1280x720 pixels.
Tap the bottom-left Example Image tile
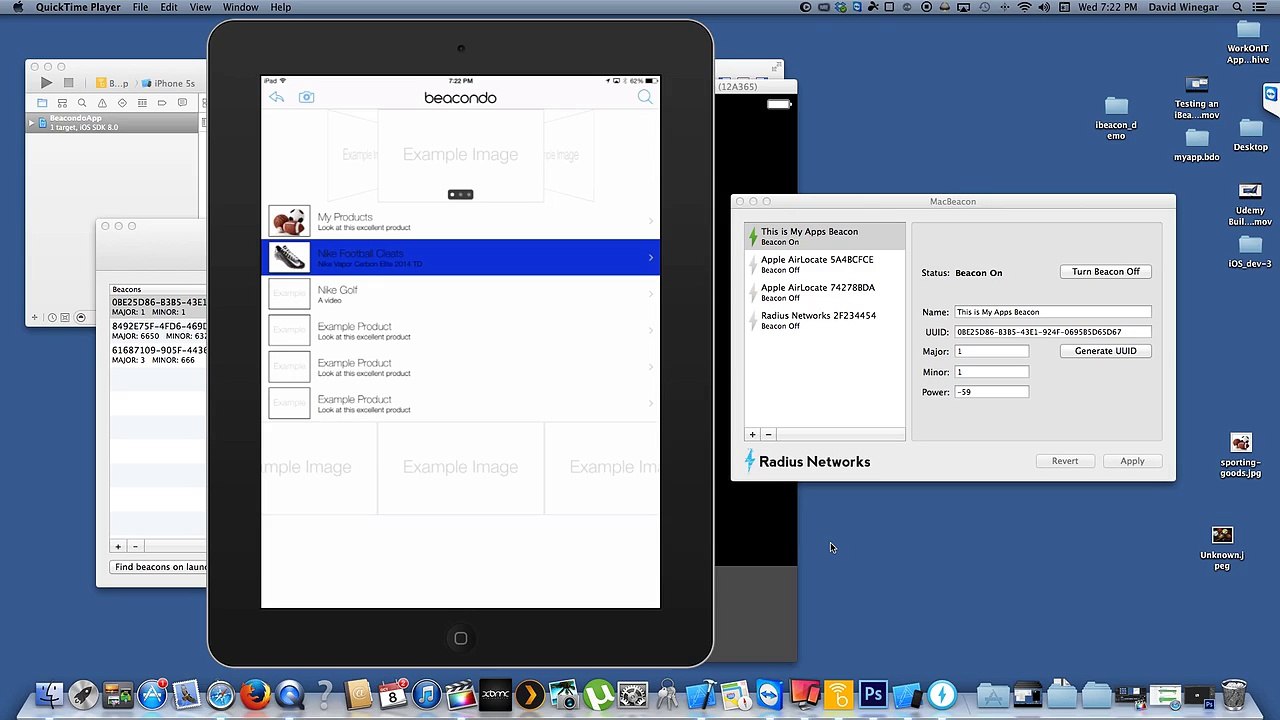pyautogui.click(x=319, y=467)
